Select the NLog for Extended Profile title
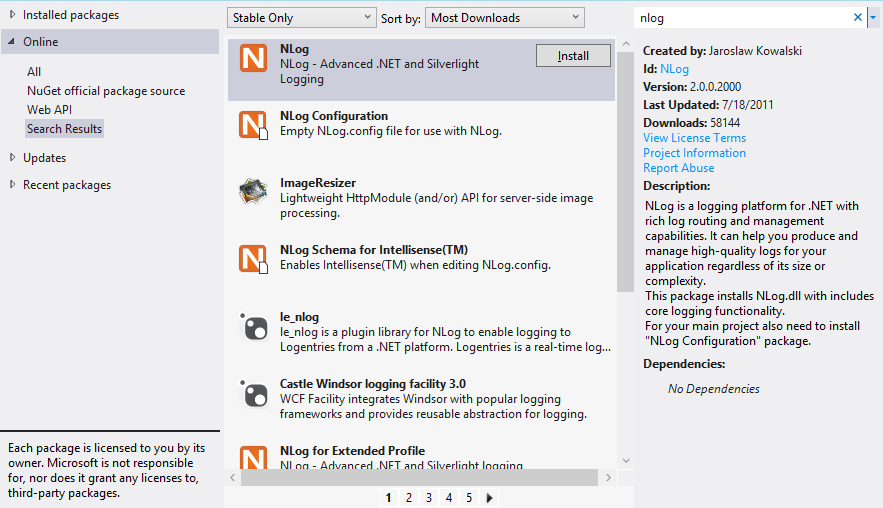Viewport: 883px width, 508px height. [x=352, y=451]
